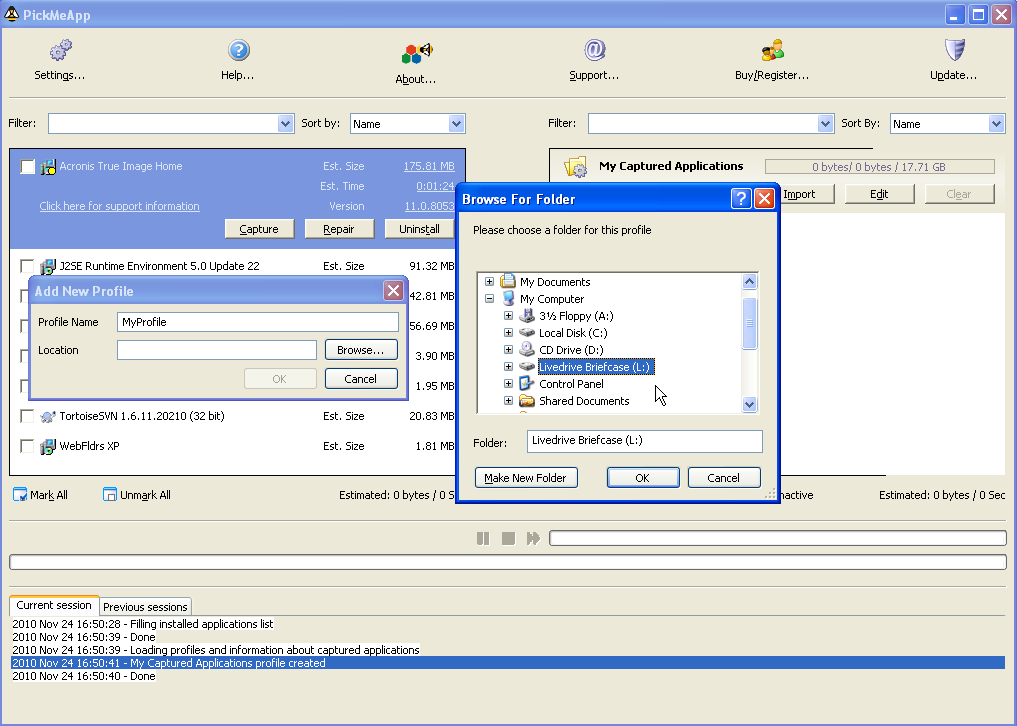This screenshot has width=1017, height=726.
Task: Cancel the Browse For Folder dialog
Action: coord(724,478)
